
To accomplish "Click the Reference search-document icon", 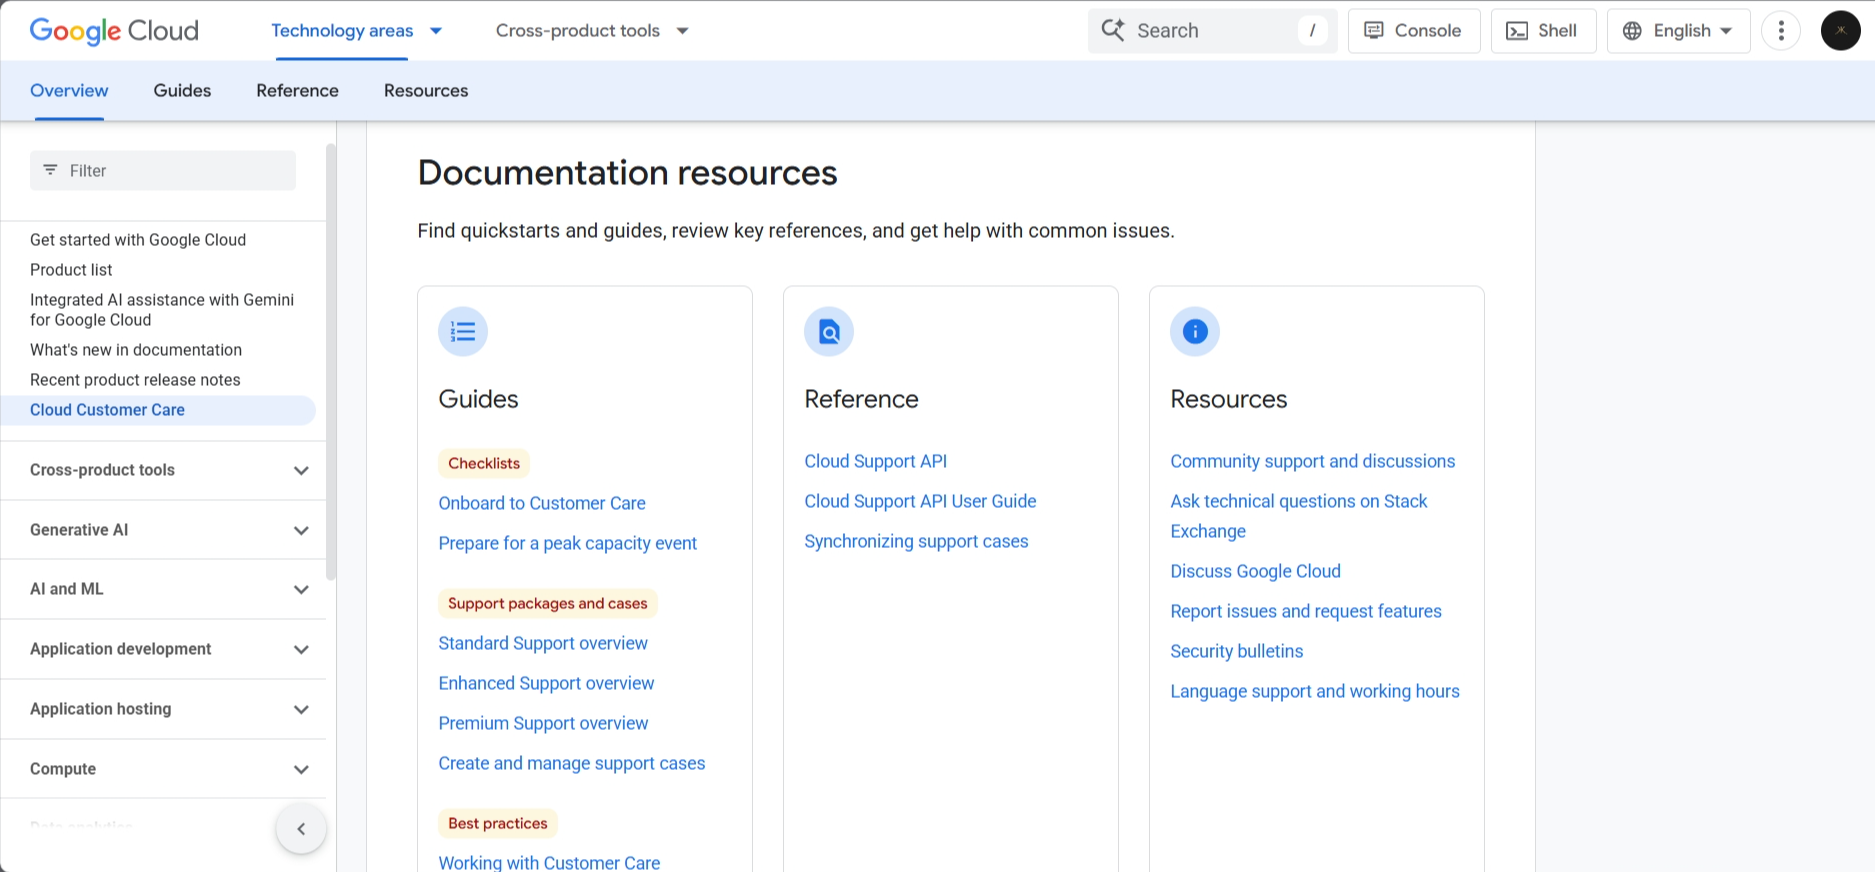I will [x=829, y=332].
